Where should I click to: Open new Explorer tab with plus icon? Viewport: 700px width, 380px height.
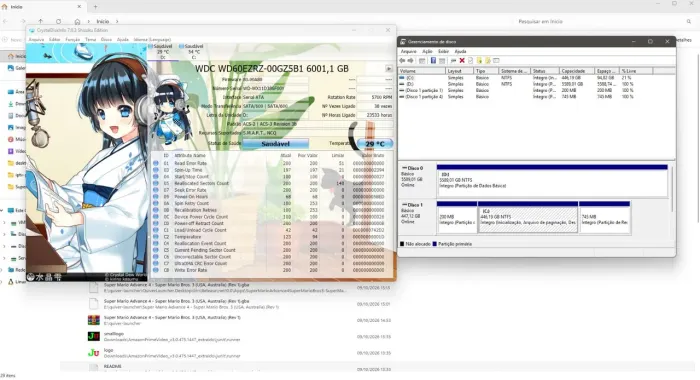pyautogui.click(x=95, y=7)
